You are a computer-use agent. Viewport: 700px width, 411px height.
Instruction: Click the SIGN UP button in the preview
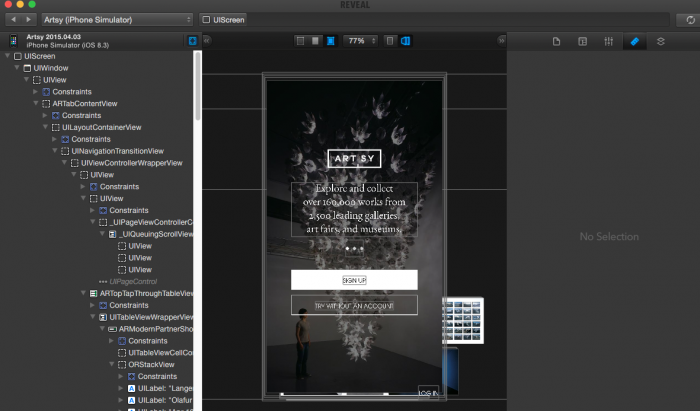pos(354,280)
